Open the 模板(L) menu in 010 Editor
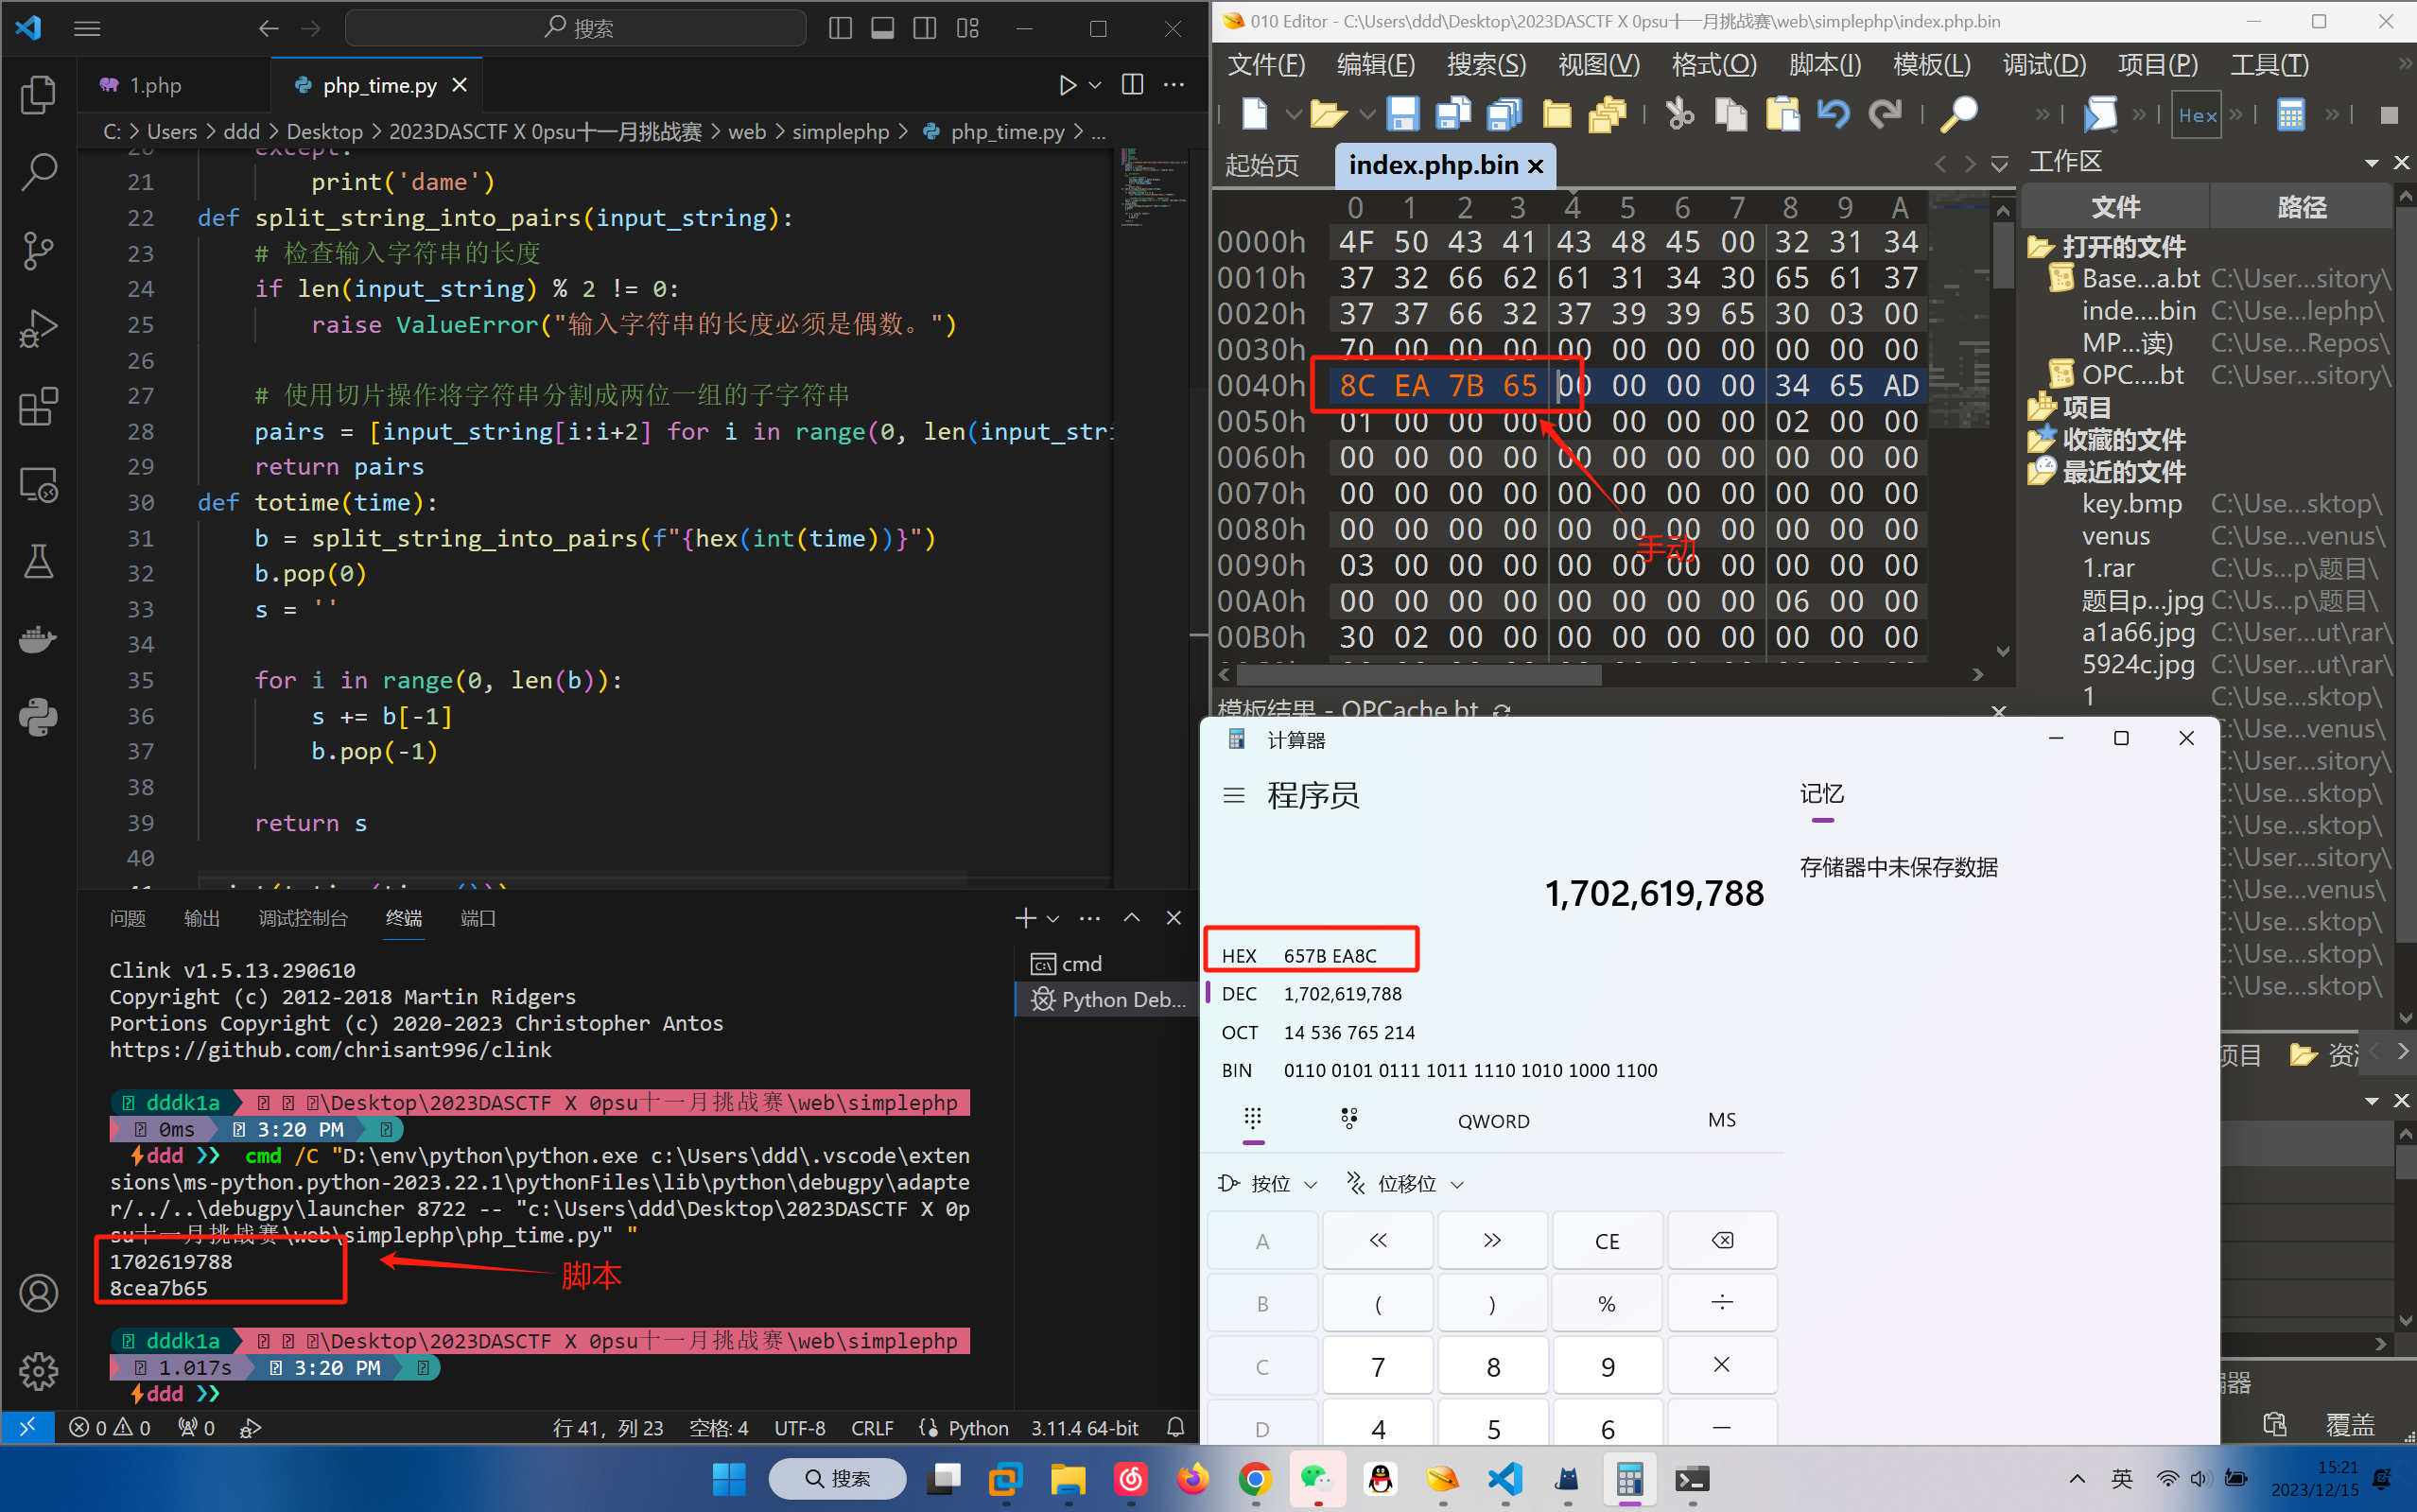The height and width of the screenshot is (1512, 2417). coord(1931,65)
